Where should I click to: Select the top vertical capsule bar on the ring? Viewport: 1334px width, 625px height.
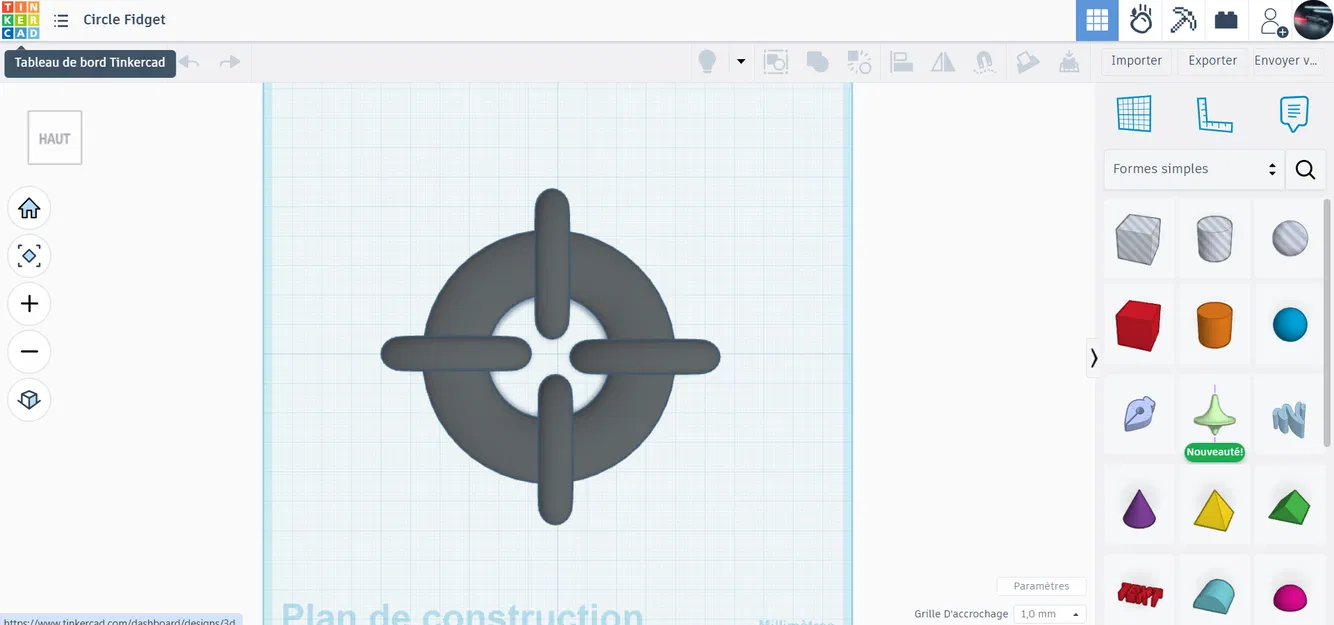(552, 262)
